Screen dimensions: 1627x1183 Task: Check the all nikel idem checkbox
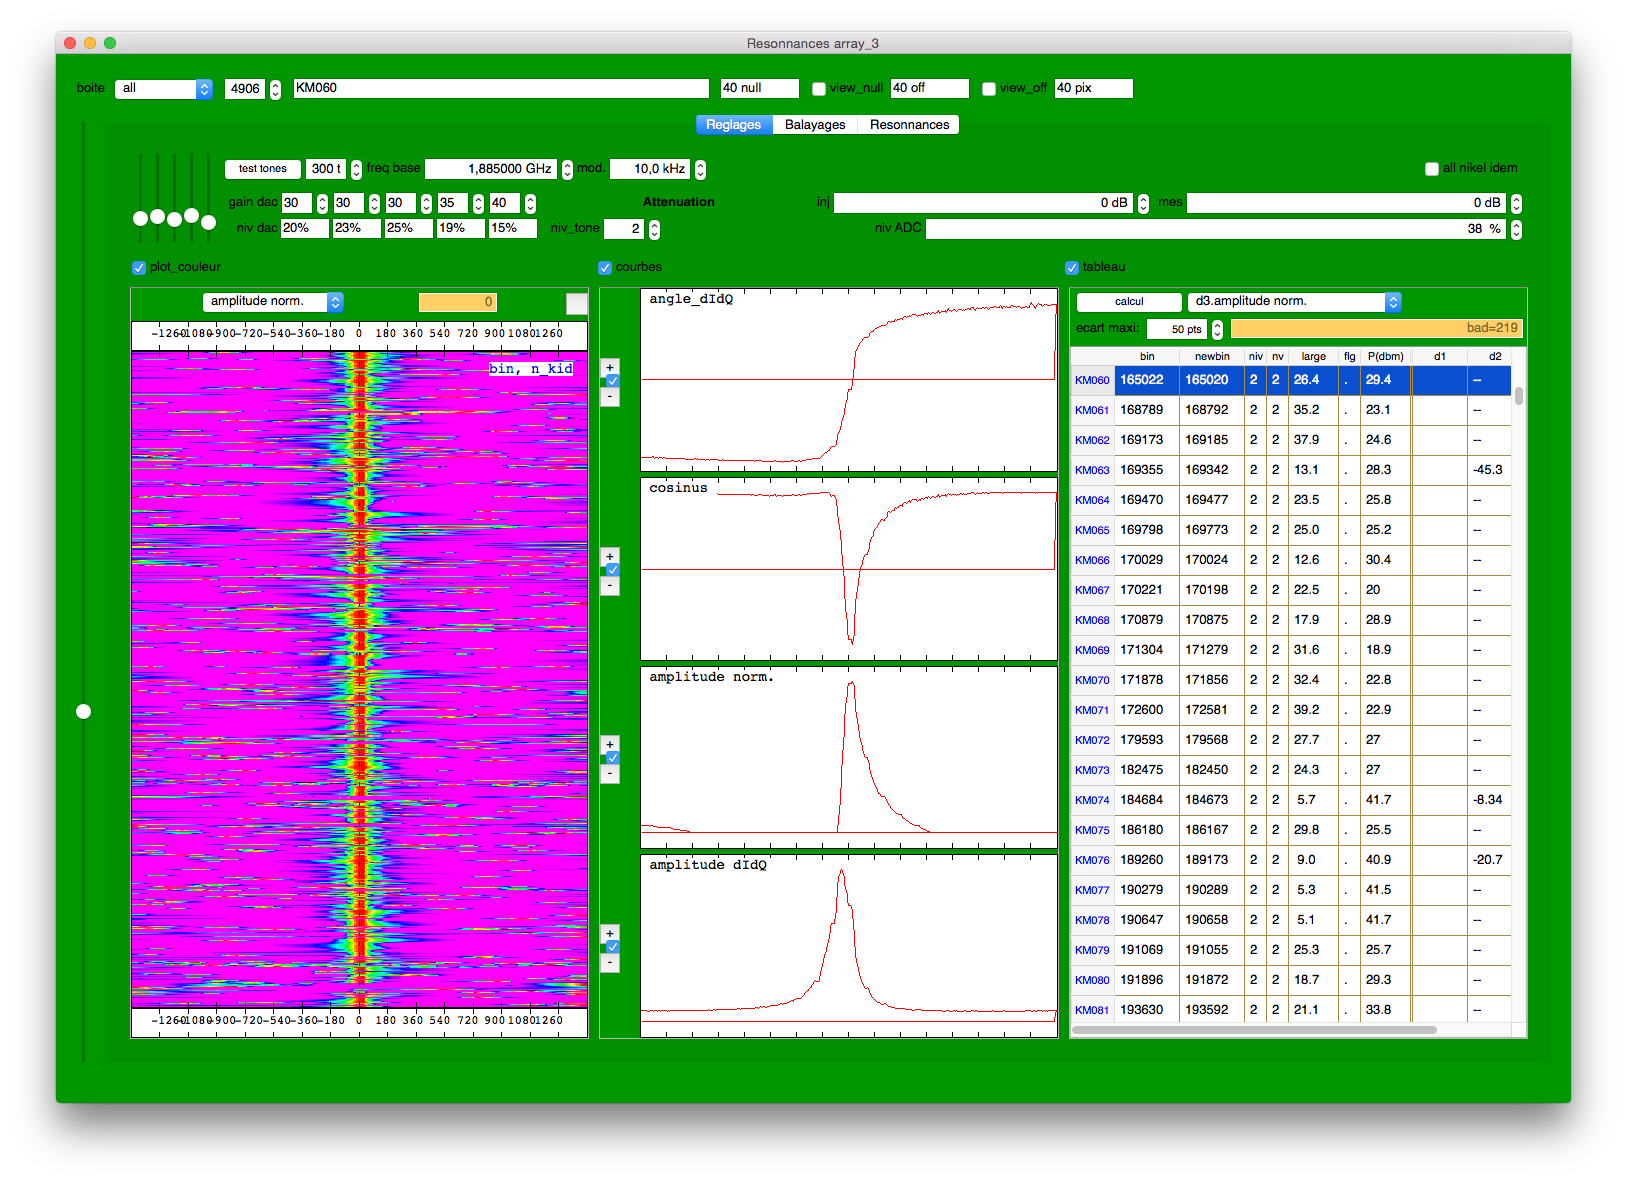[x=1431, y=169]
